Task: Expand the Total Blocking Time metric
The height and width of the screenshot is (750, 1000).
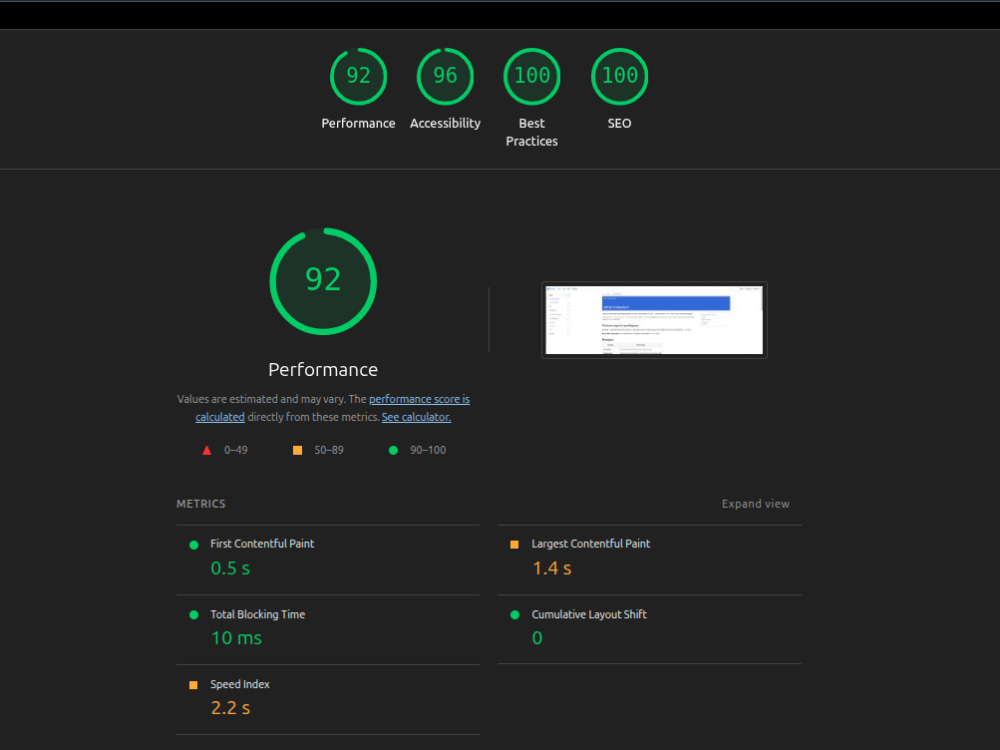Action: pyautogui.click(x=328, y=630)
